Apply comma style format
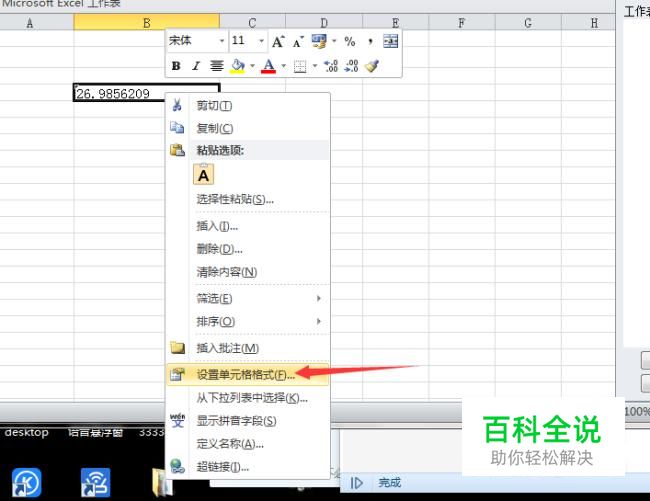Viewport: 650px width, 501px height. [x=370, y=41]
